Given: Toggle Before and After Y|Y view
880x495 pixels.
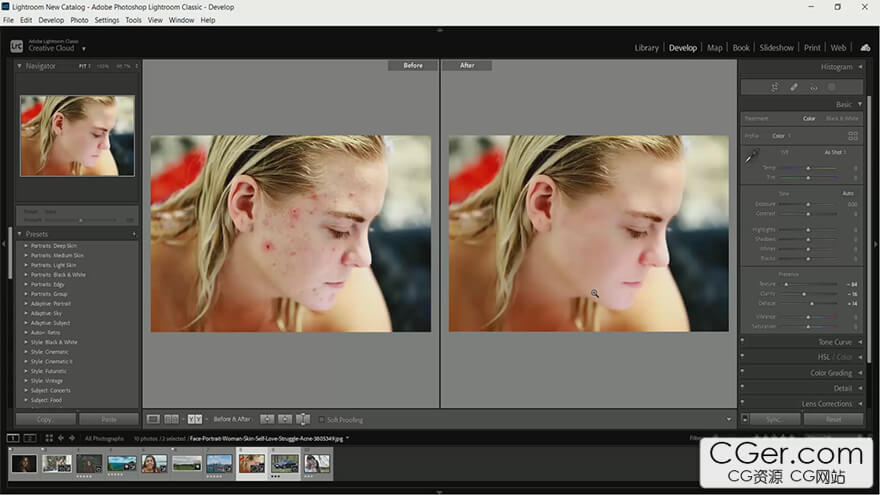Looking at the screenshot, I should [194, 419].
